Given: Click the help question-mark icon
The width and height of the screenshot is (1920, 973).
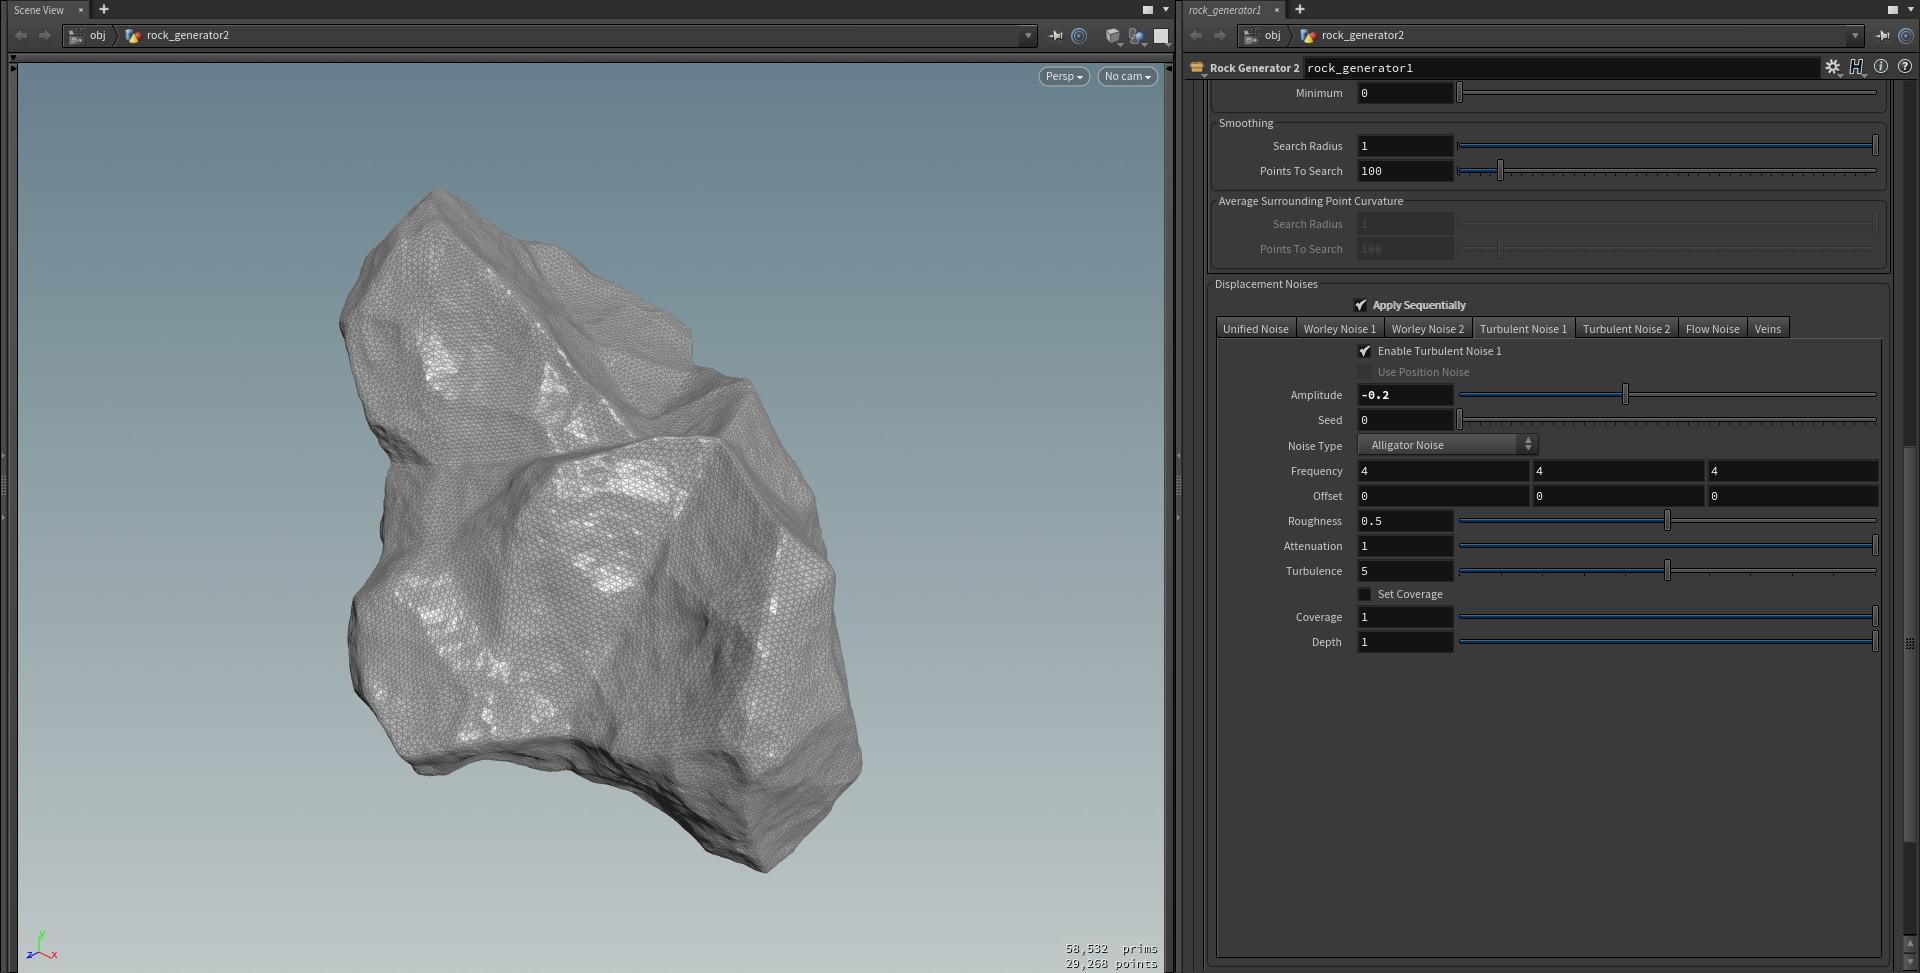Looking at the screenshot, I should [1906, 67].
